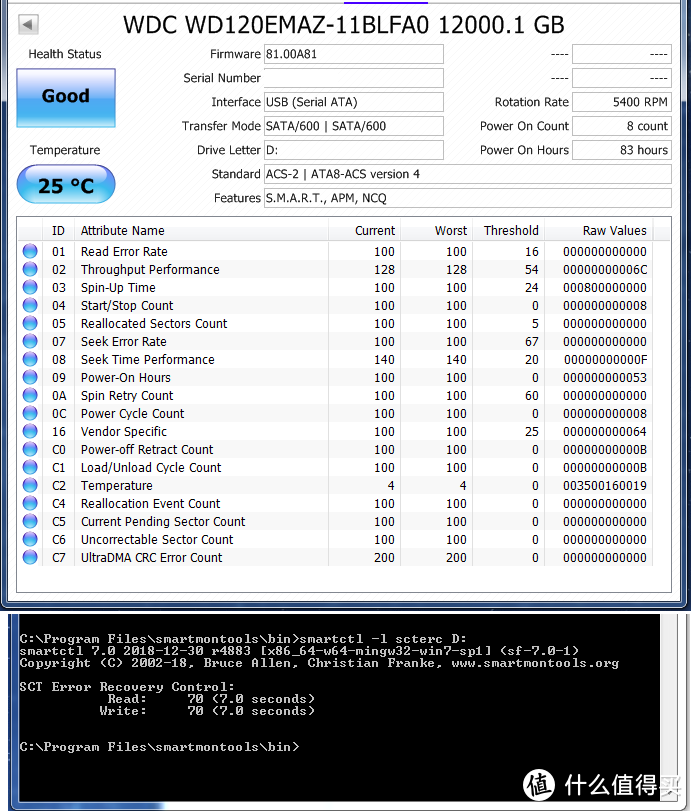The width and height of the screenshot is (693, 812).
Task: Click raw value 000000000053
Action: click(x=605, y=378)
